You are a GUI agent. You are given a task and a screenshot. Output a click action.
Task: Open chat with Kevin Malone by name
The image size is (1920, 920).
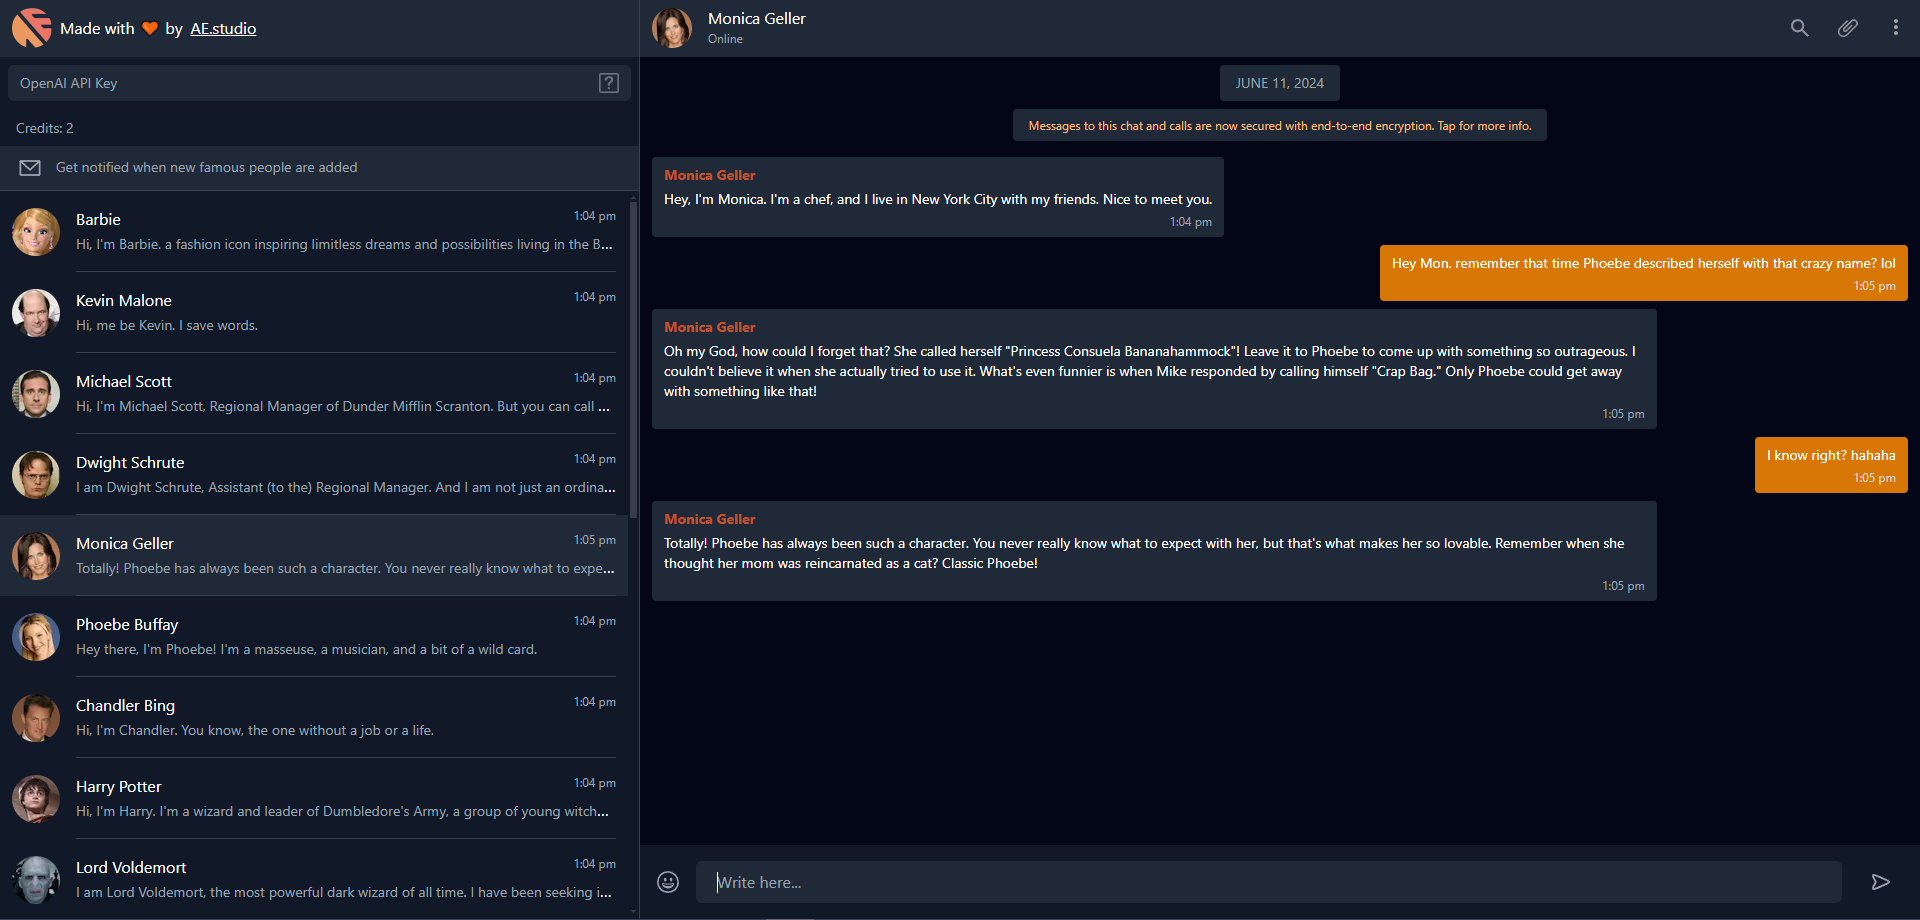coord(124,301)
